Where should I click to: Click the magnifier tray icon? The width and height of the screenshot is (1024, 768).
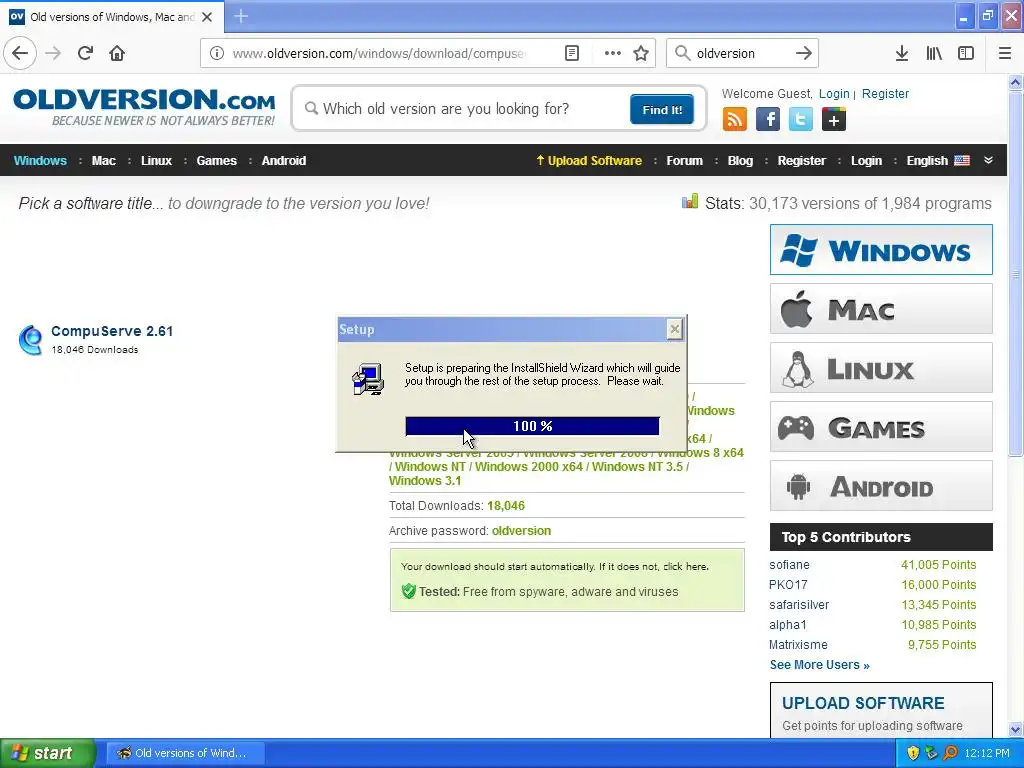tap(950, 753)
